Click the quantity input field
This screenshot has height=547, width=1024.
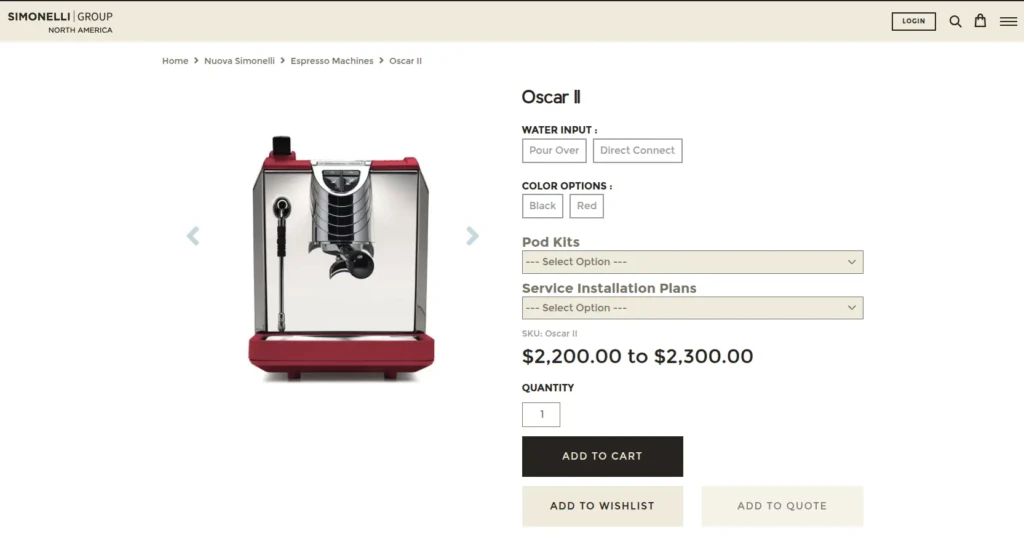click(541, 414)
